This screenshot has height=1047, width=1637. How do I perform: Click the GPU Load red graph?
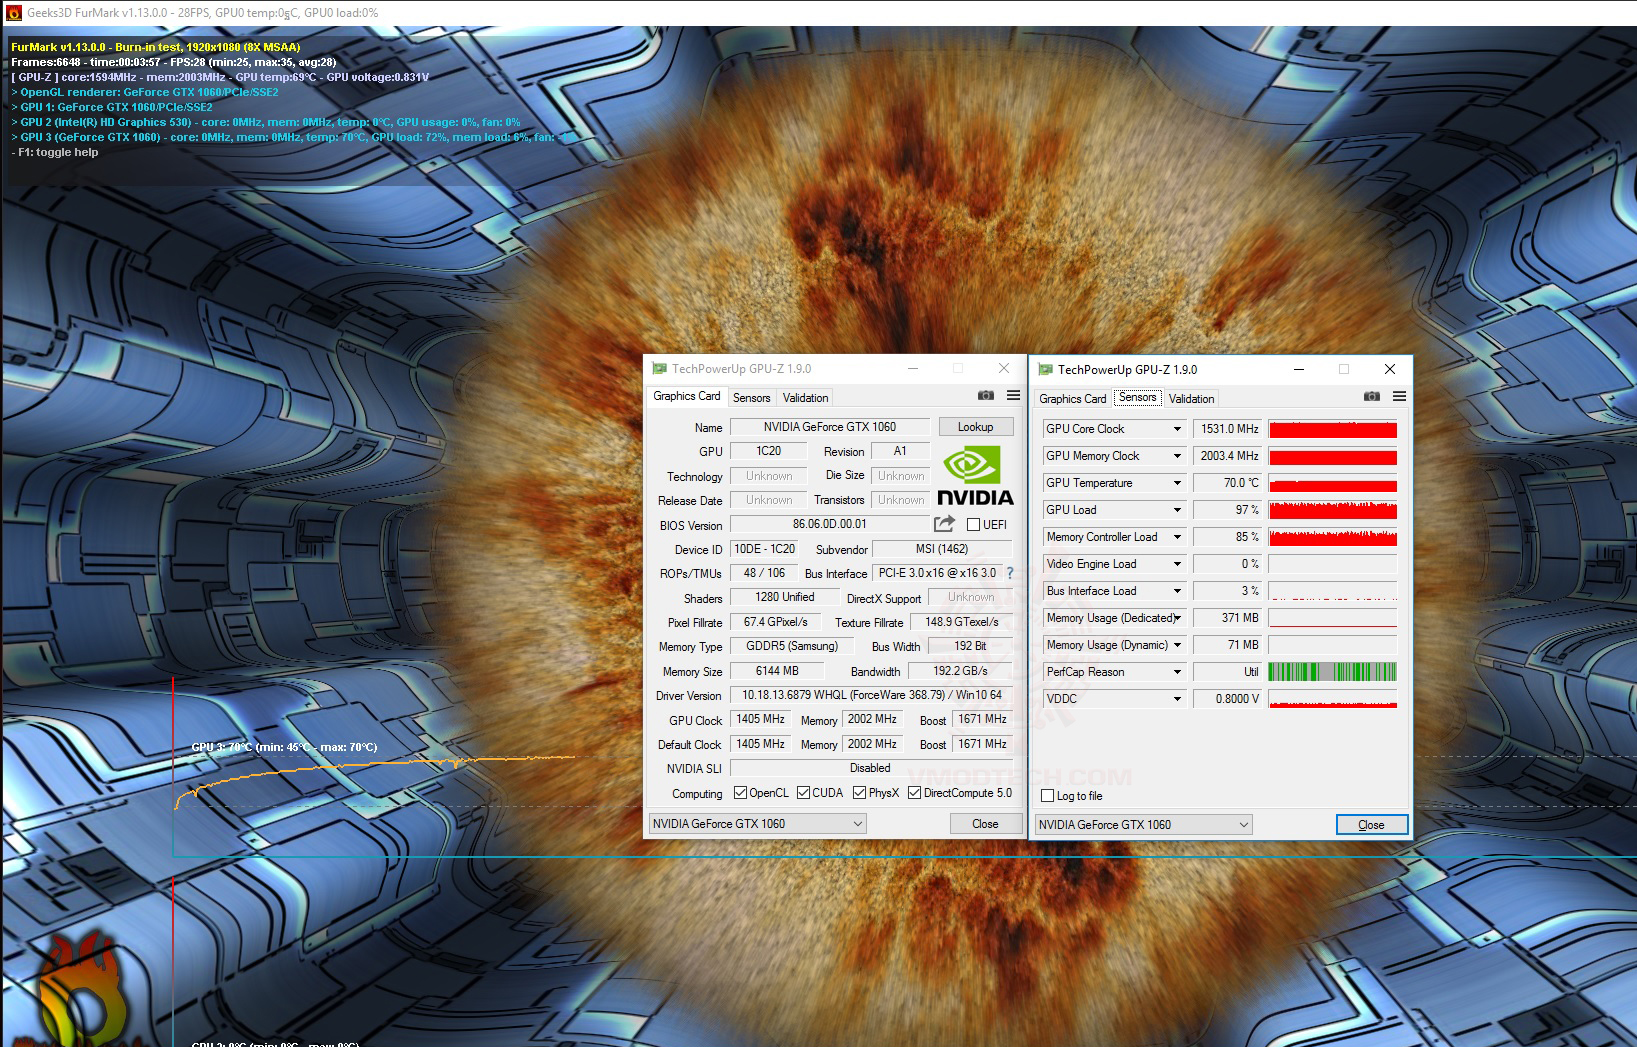(x=1333, y=510)
